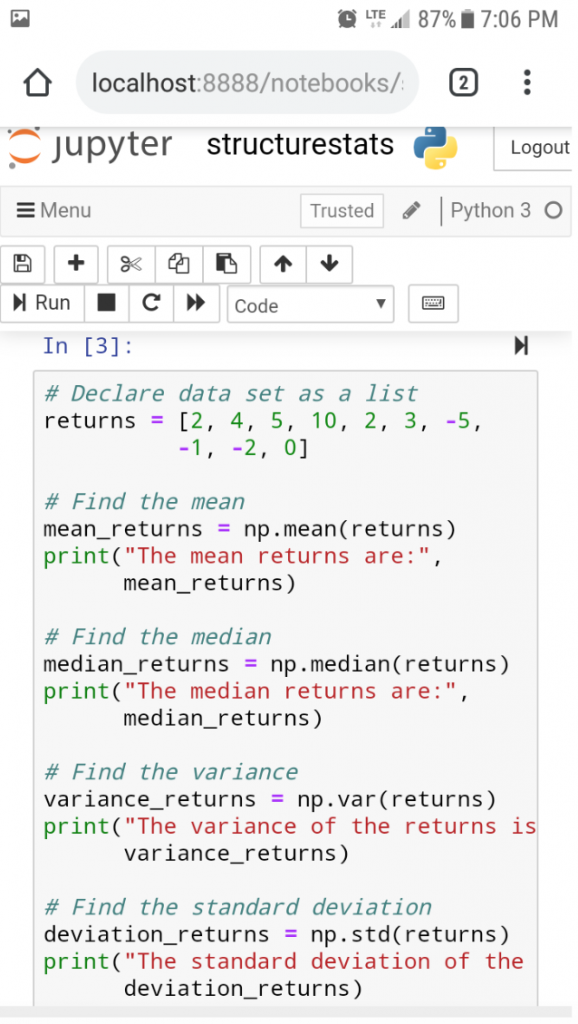The height and width of the screenshot is (1024, 578).
Task: Open browser tab switcher showing 2
Action: click(x=463, y=82)
